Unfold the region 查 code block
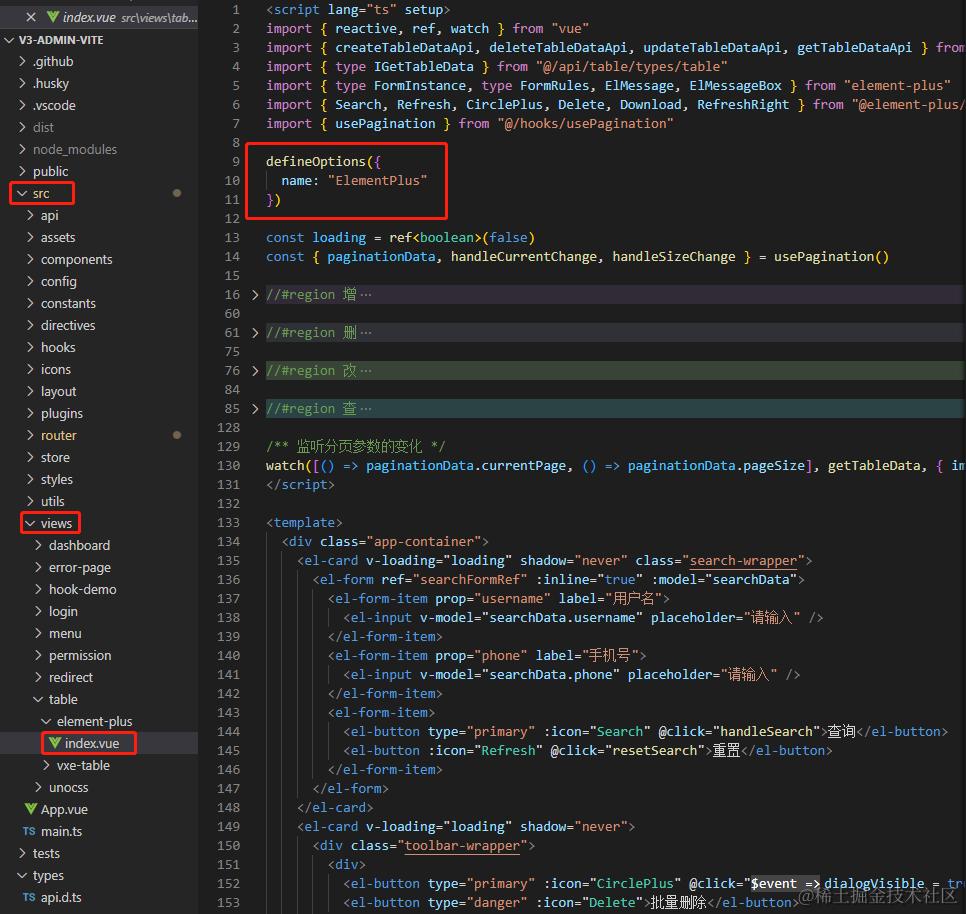The width and height of the screenshot is (966, 914). pos(255,409)
